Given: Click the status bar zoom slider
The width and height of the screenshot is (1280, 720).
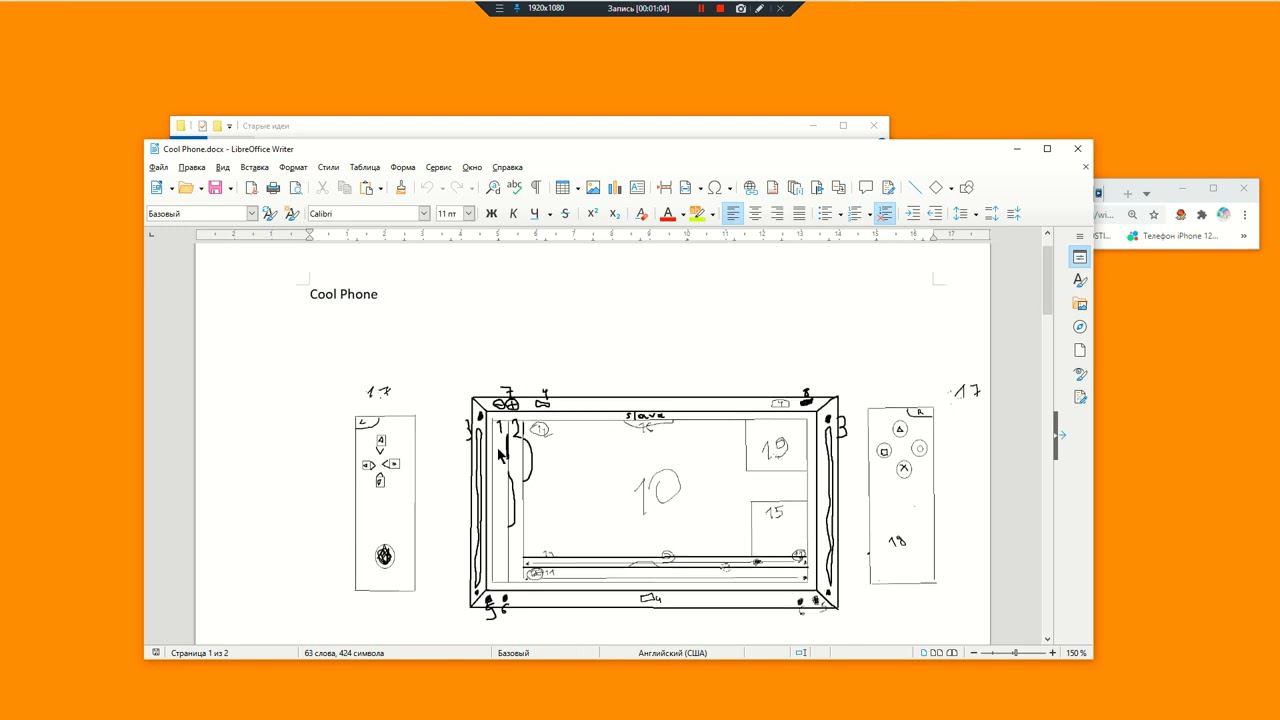Looking at the screenshot, I should tap(1014, 653).
